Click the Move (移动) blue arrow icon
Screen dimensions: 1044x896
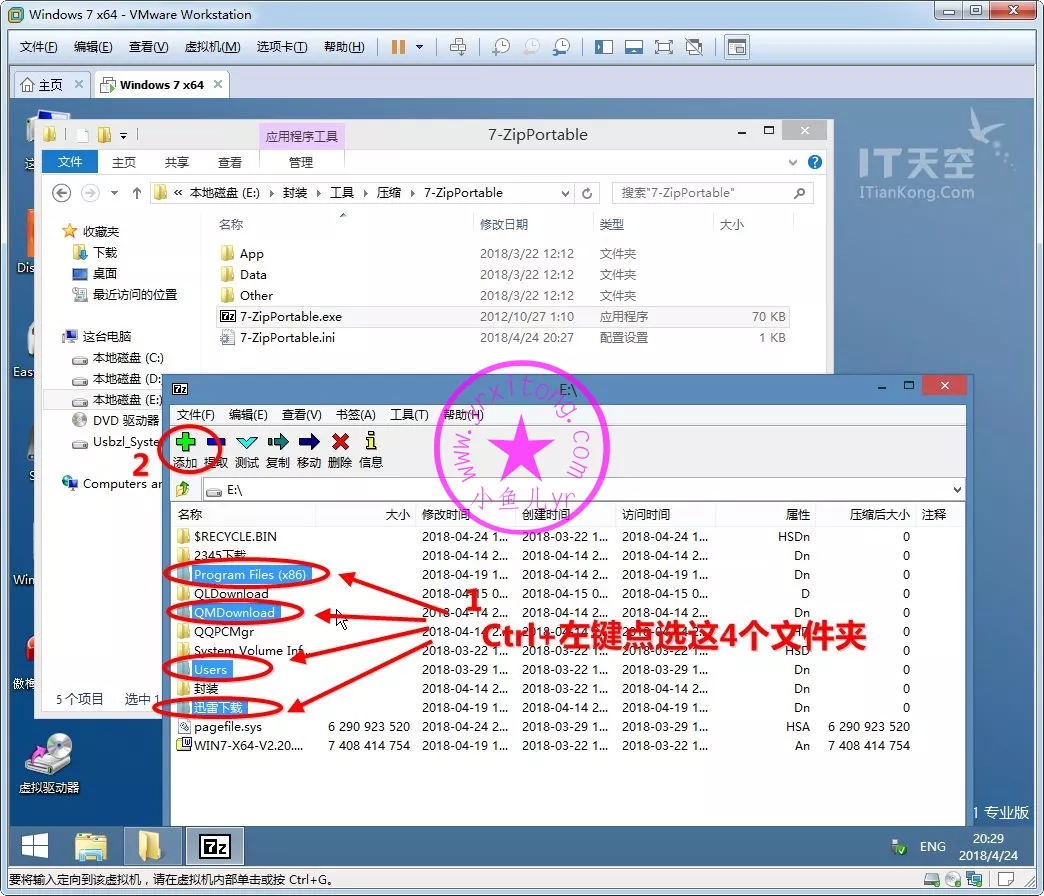309,443
